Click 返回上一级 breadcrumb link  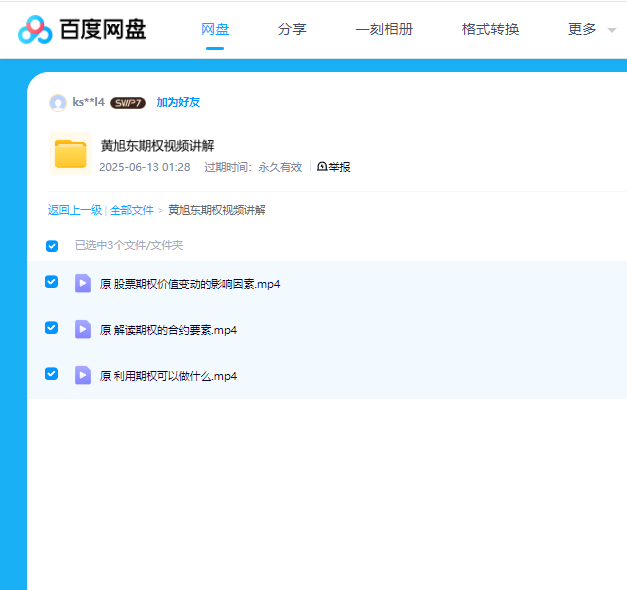point(75,210)
